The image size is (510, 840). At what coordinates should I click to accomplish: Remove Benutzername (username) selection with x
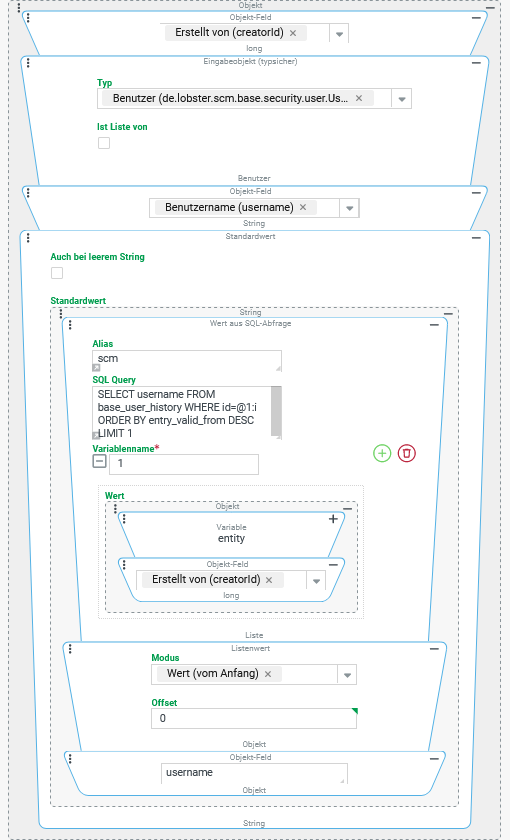[303, 207]
